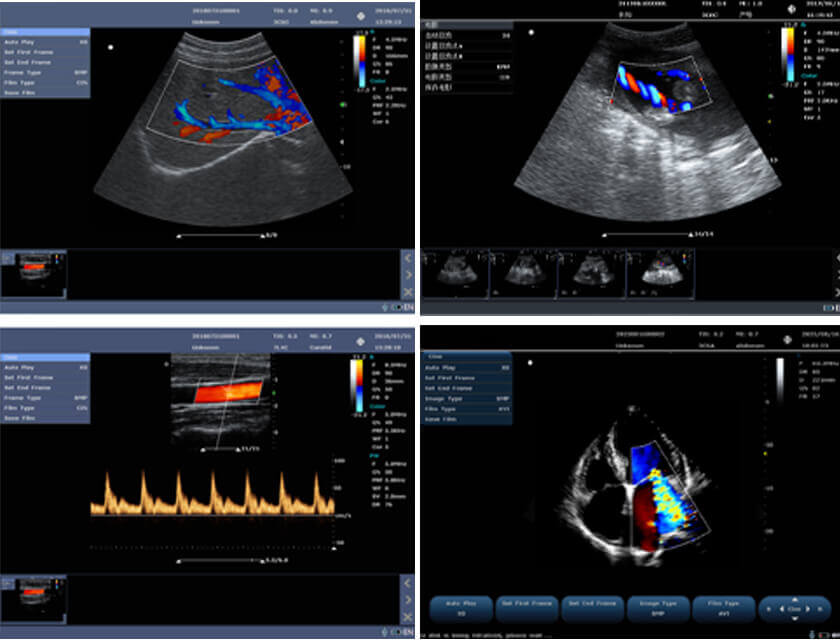840x640 pixels.
Task: Open the second thumbnail in top-right scan strip
Action: pyautogui.click(x=523, y=273)
